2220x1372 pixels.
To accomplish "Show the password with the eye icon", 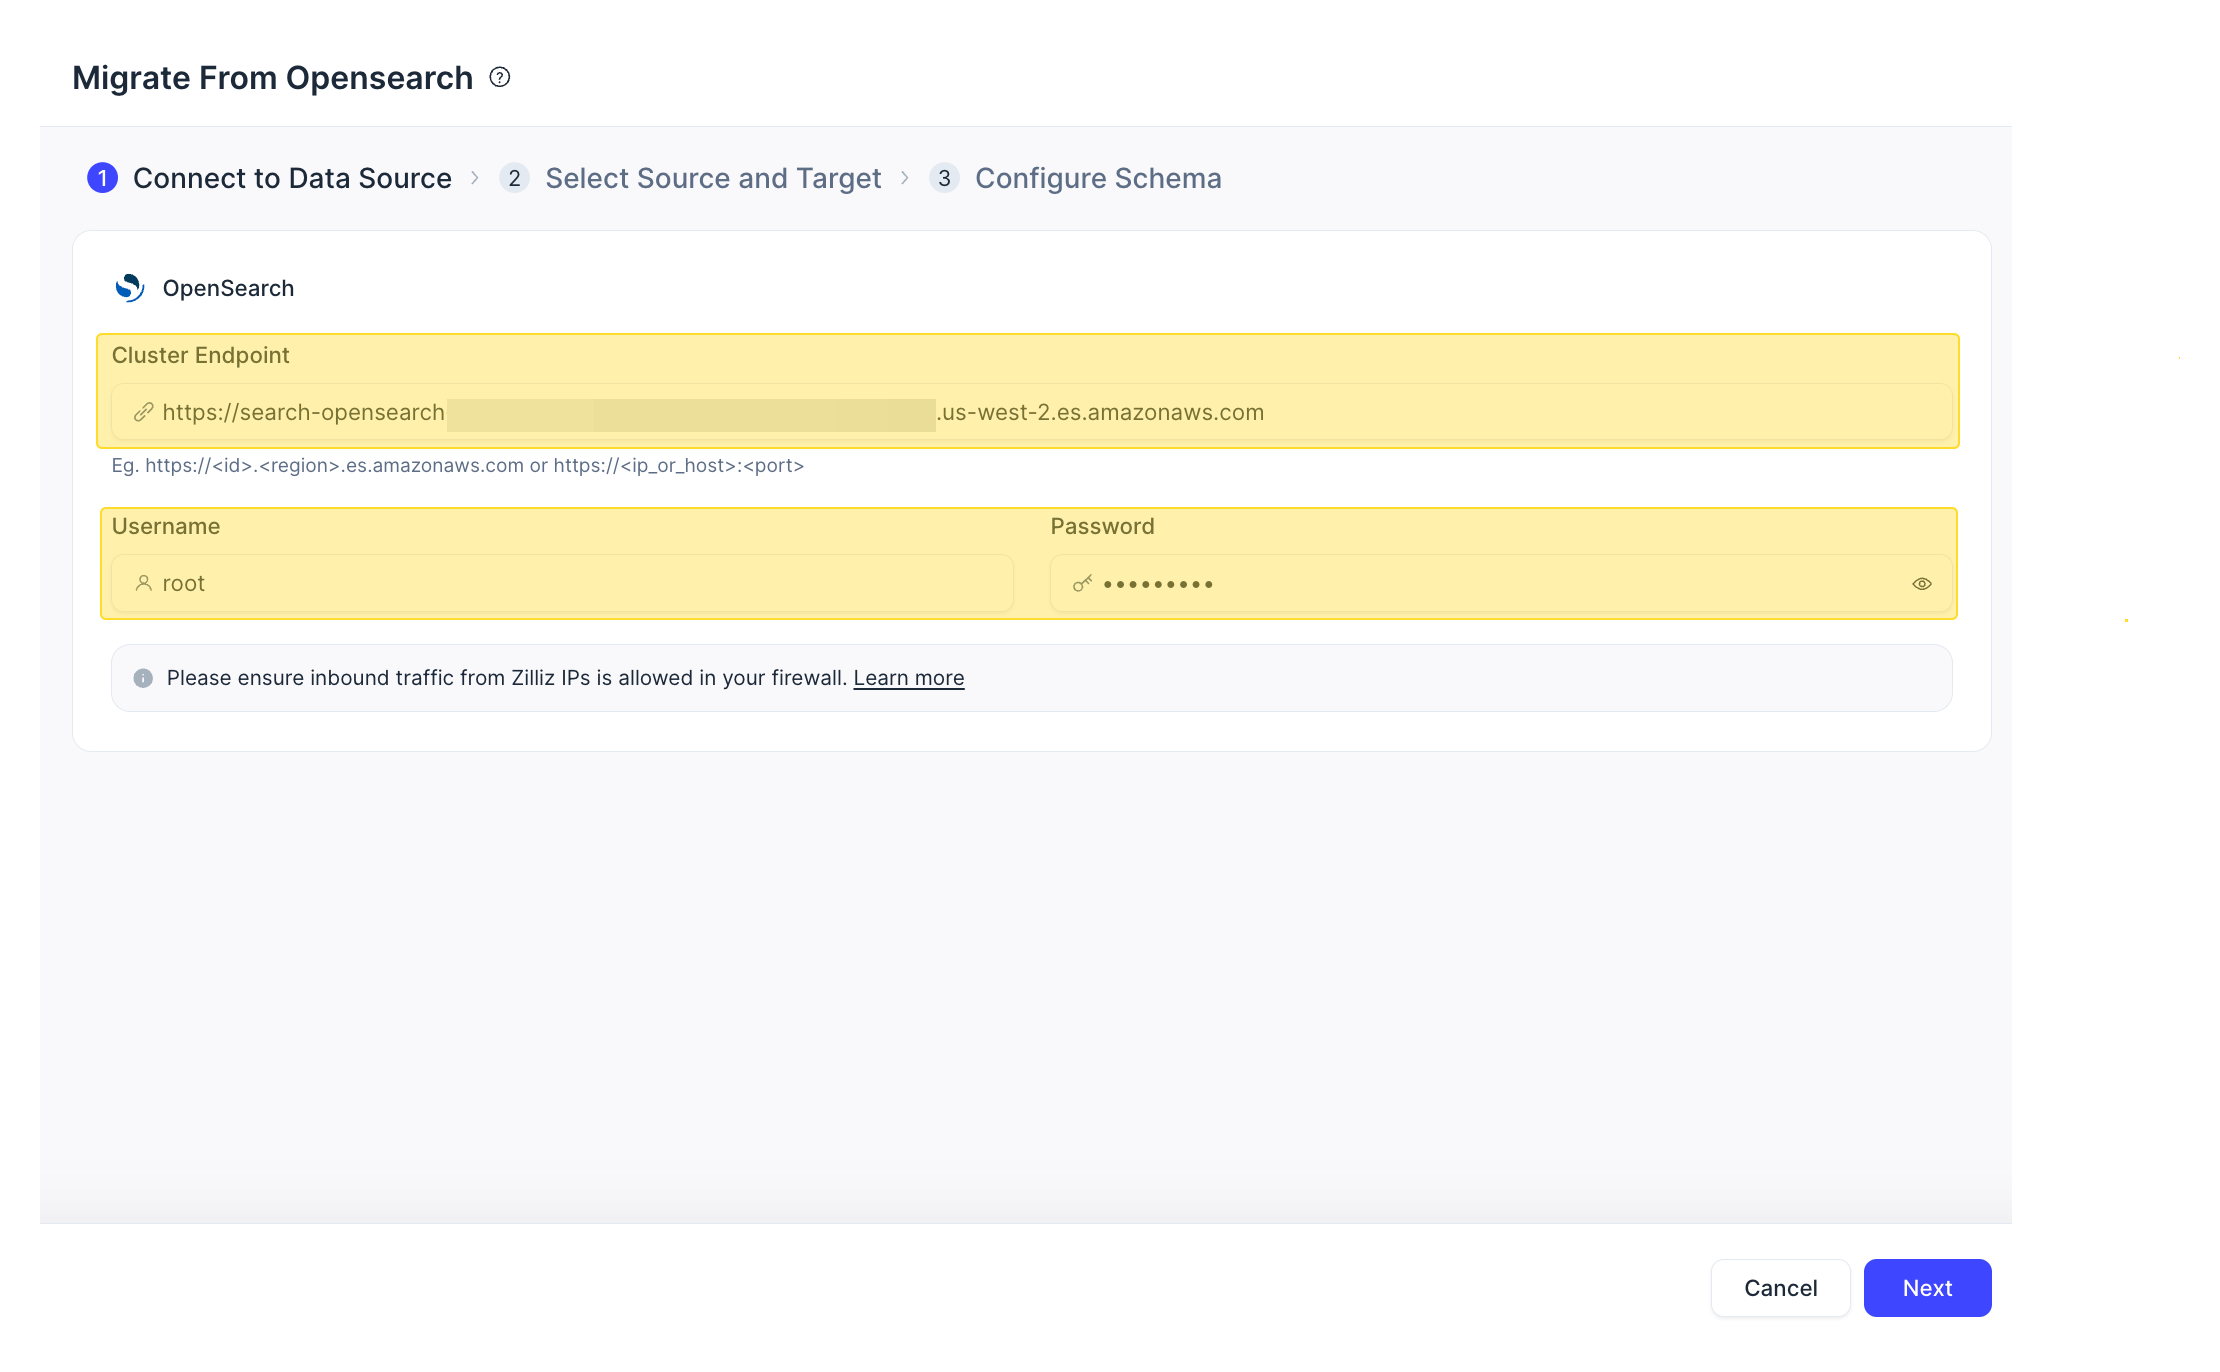I will (1922, 584).
